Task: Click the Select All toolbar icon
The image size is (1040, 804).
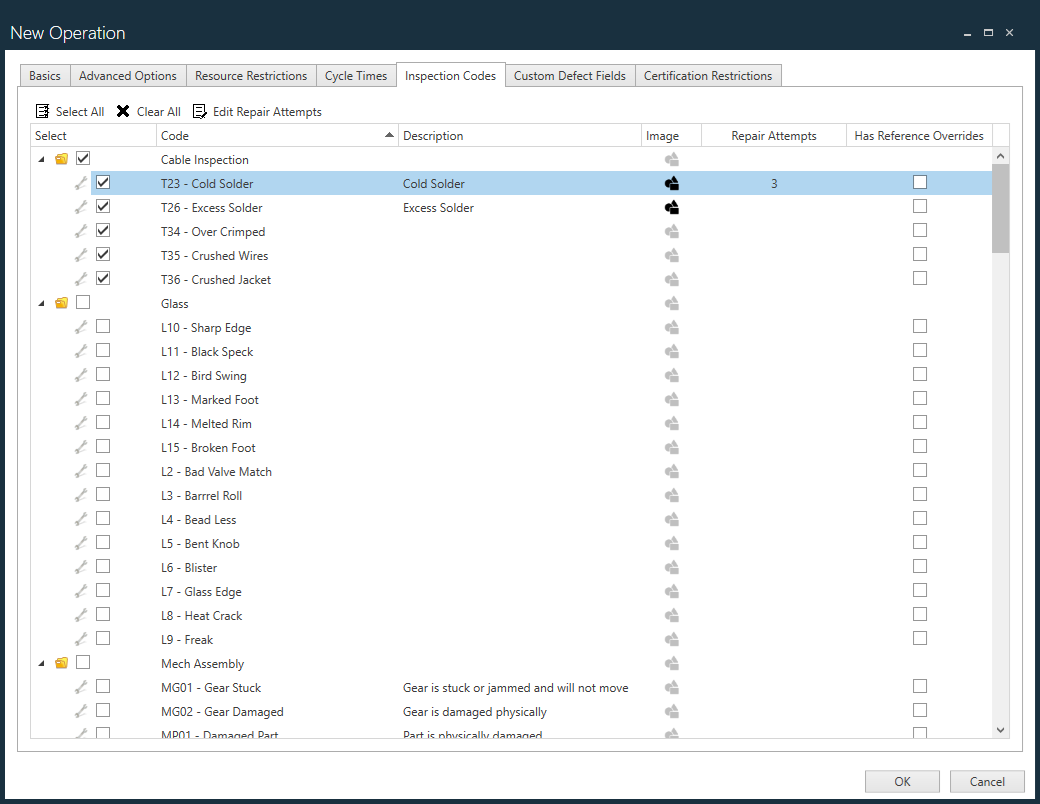Action: click(x=42, y=111)
